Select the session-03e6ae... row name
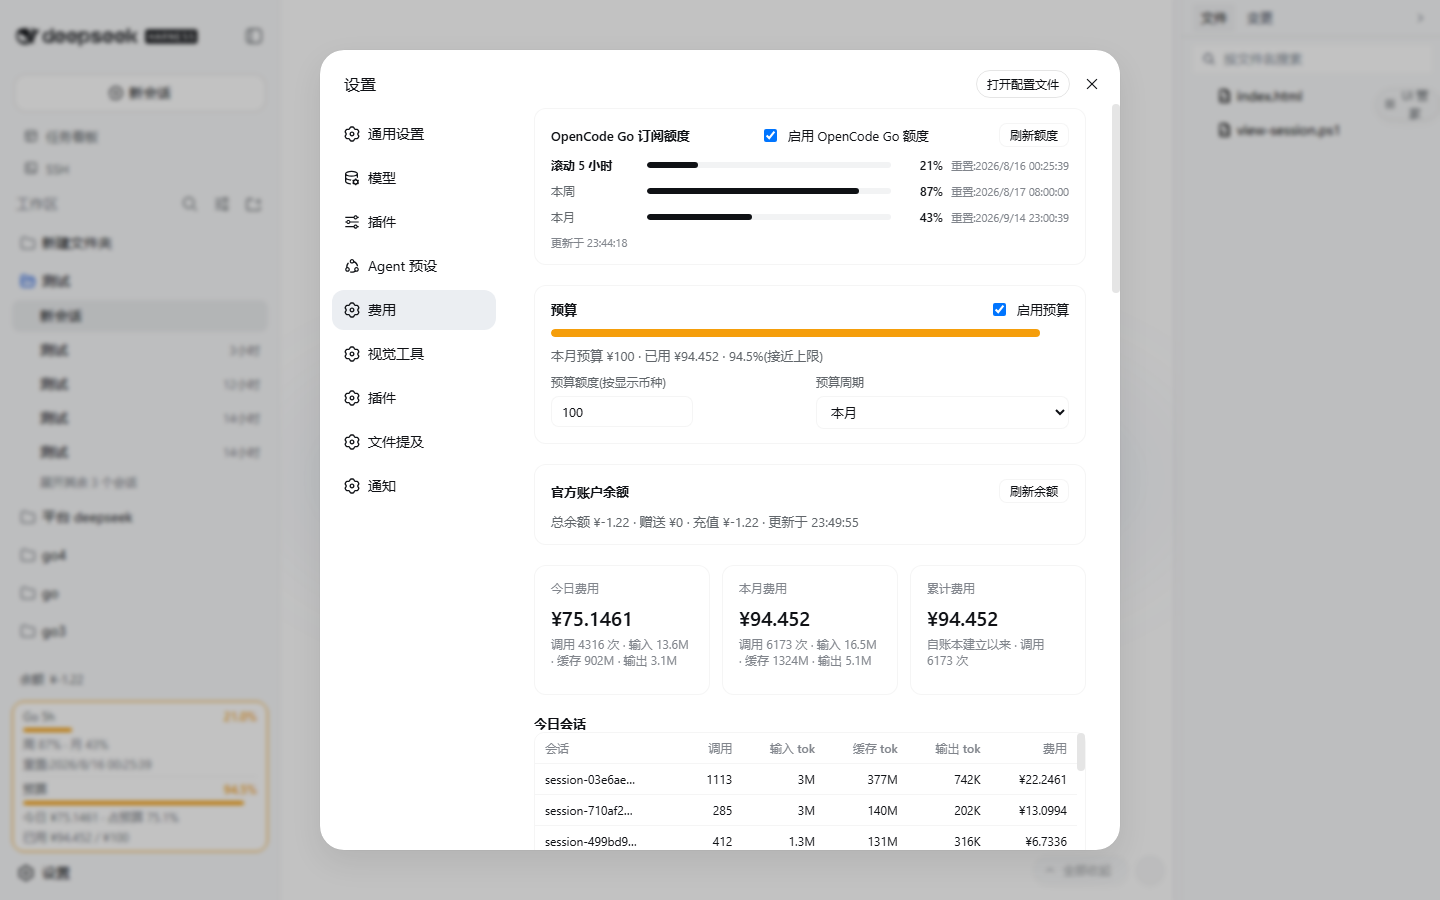 click(x=590, y=780)
